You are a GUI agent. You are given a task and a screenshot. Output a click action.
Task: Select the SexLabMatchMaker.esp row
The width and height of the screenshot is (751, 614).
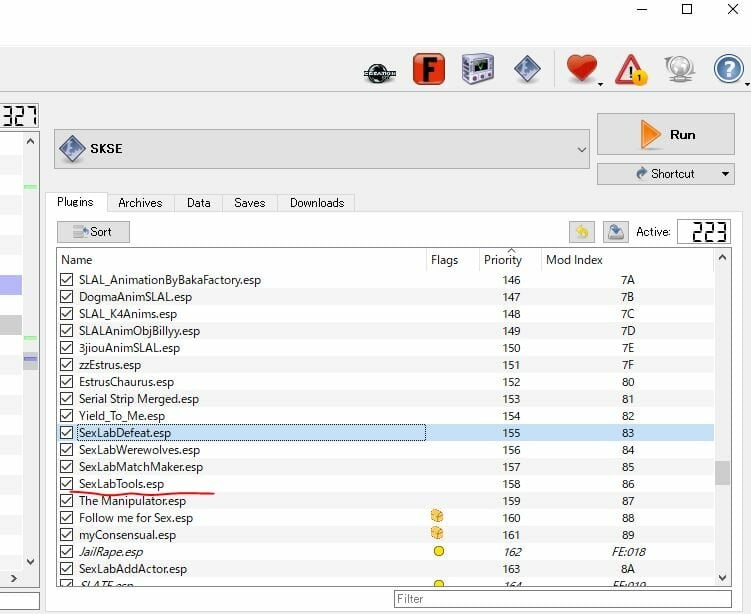386,467
